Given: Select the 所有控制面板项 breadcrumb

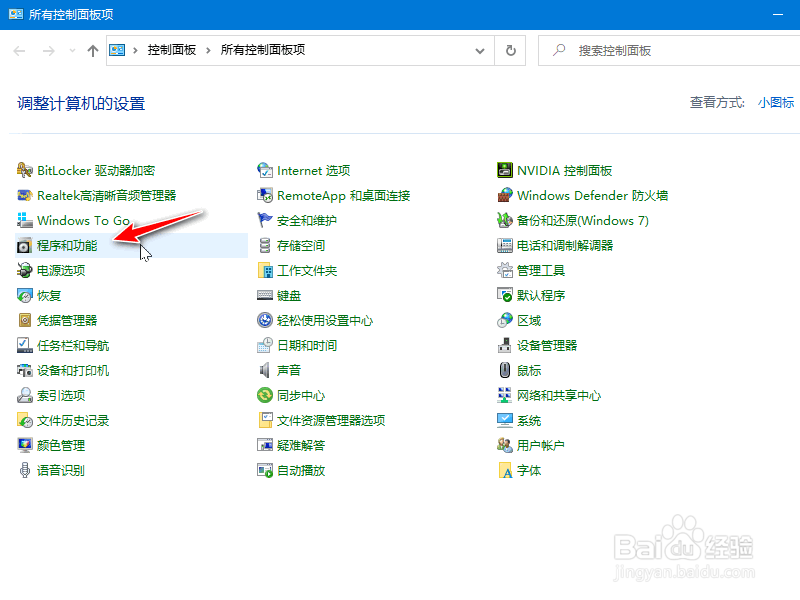Looking at the screenshot, I should 263,50.
